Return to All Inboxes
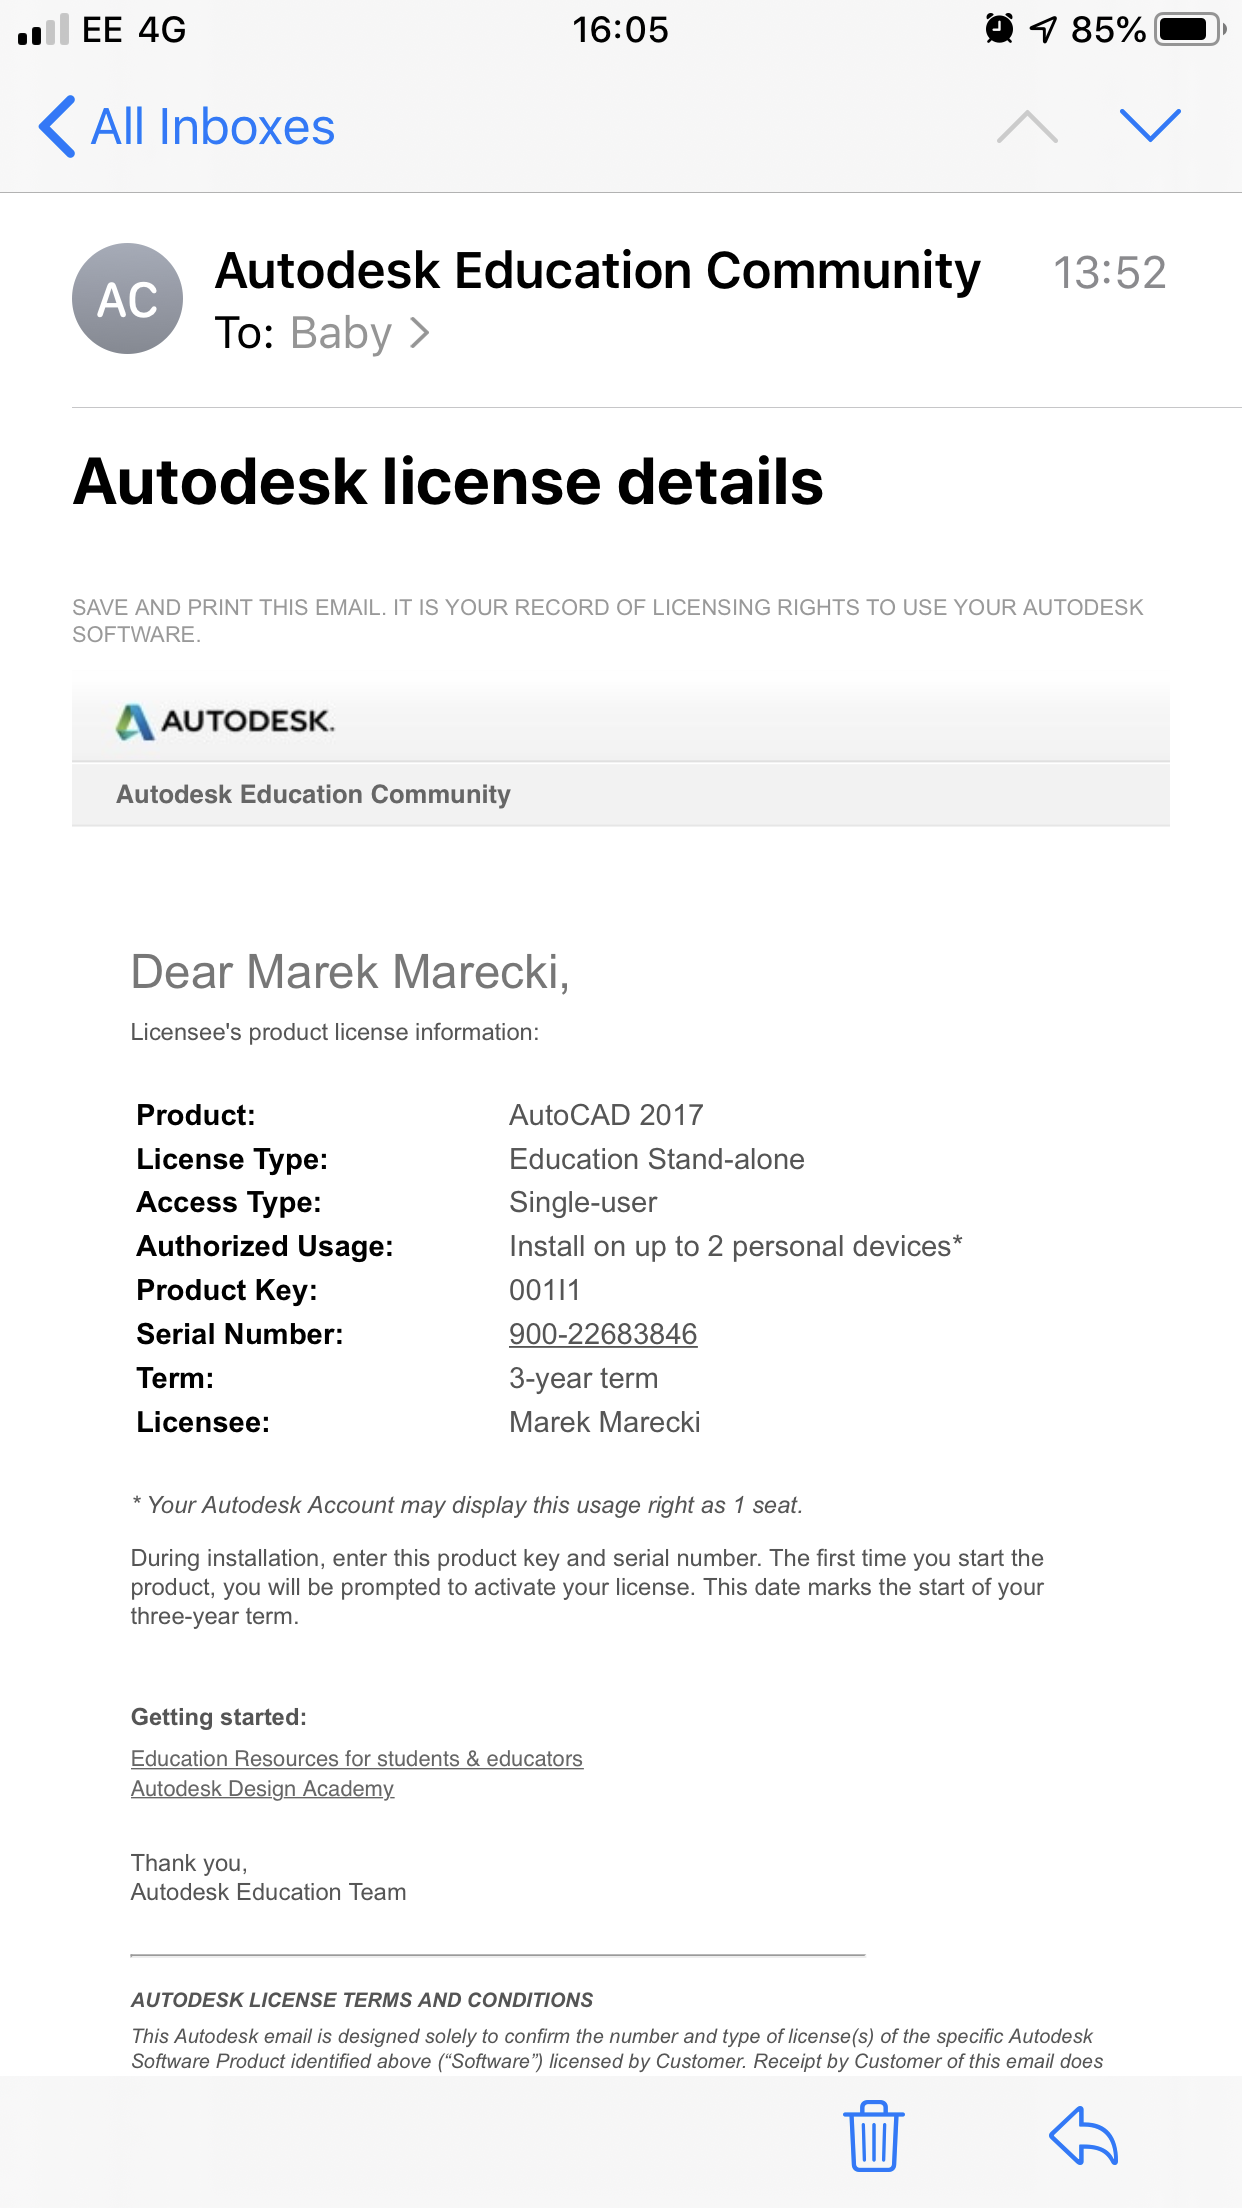The height and width of the screenshot is (2208, 1242). point(212,127)
